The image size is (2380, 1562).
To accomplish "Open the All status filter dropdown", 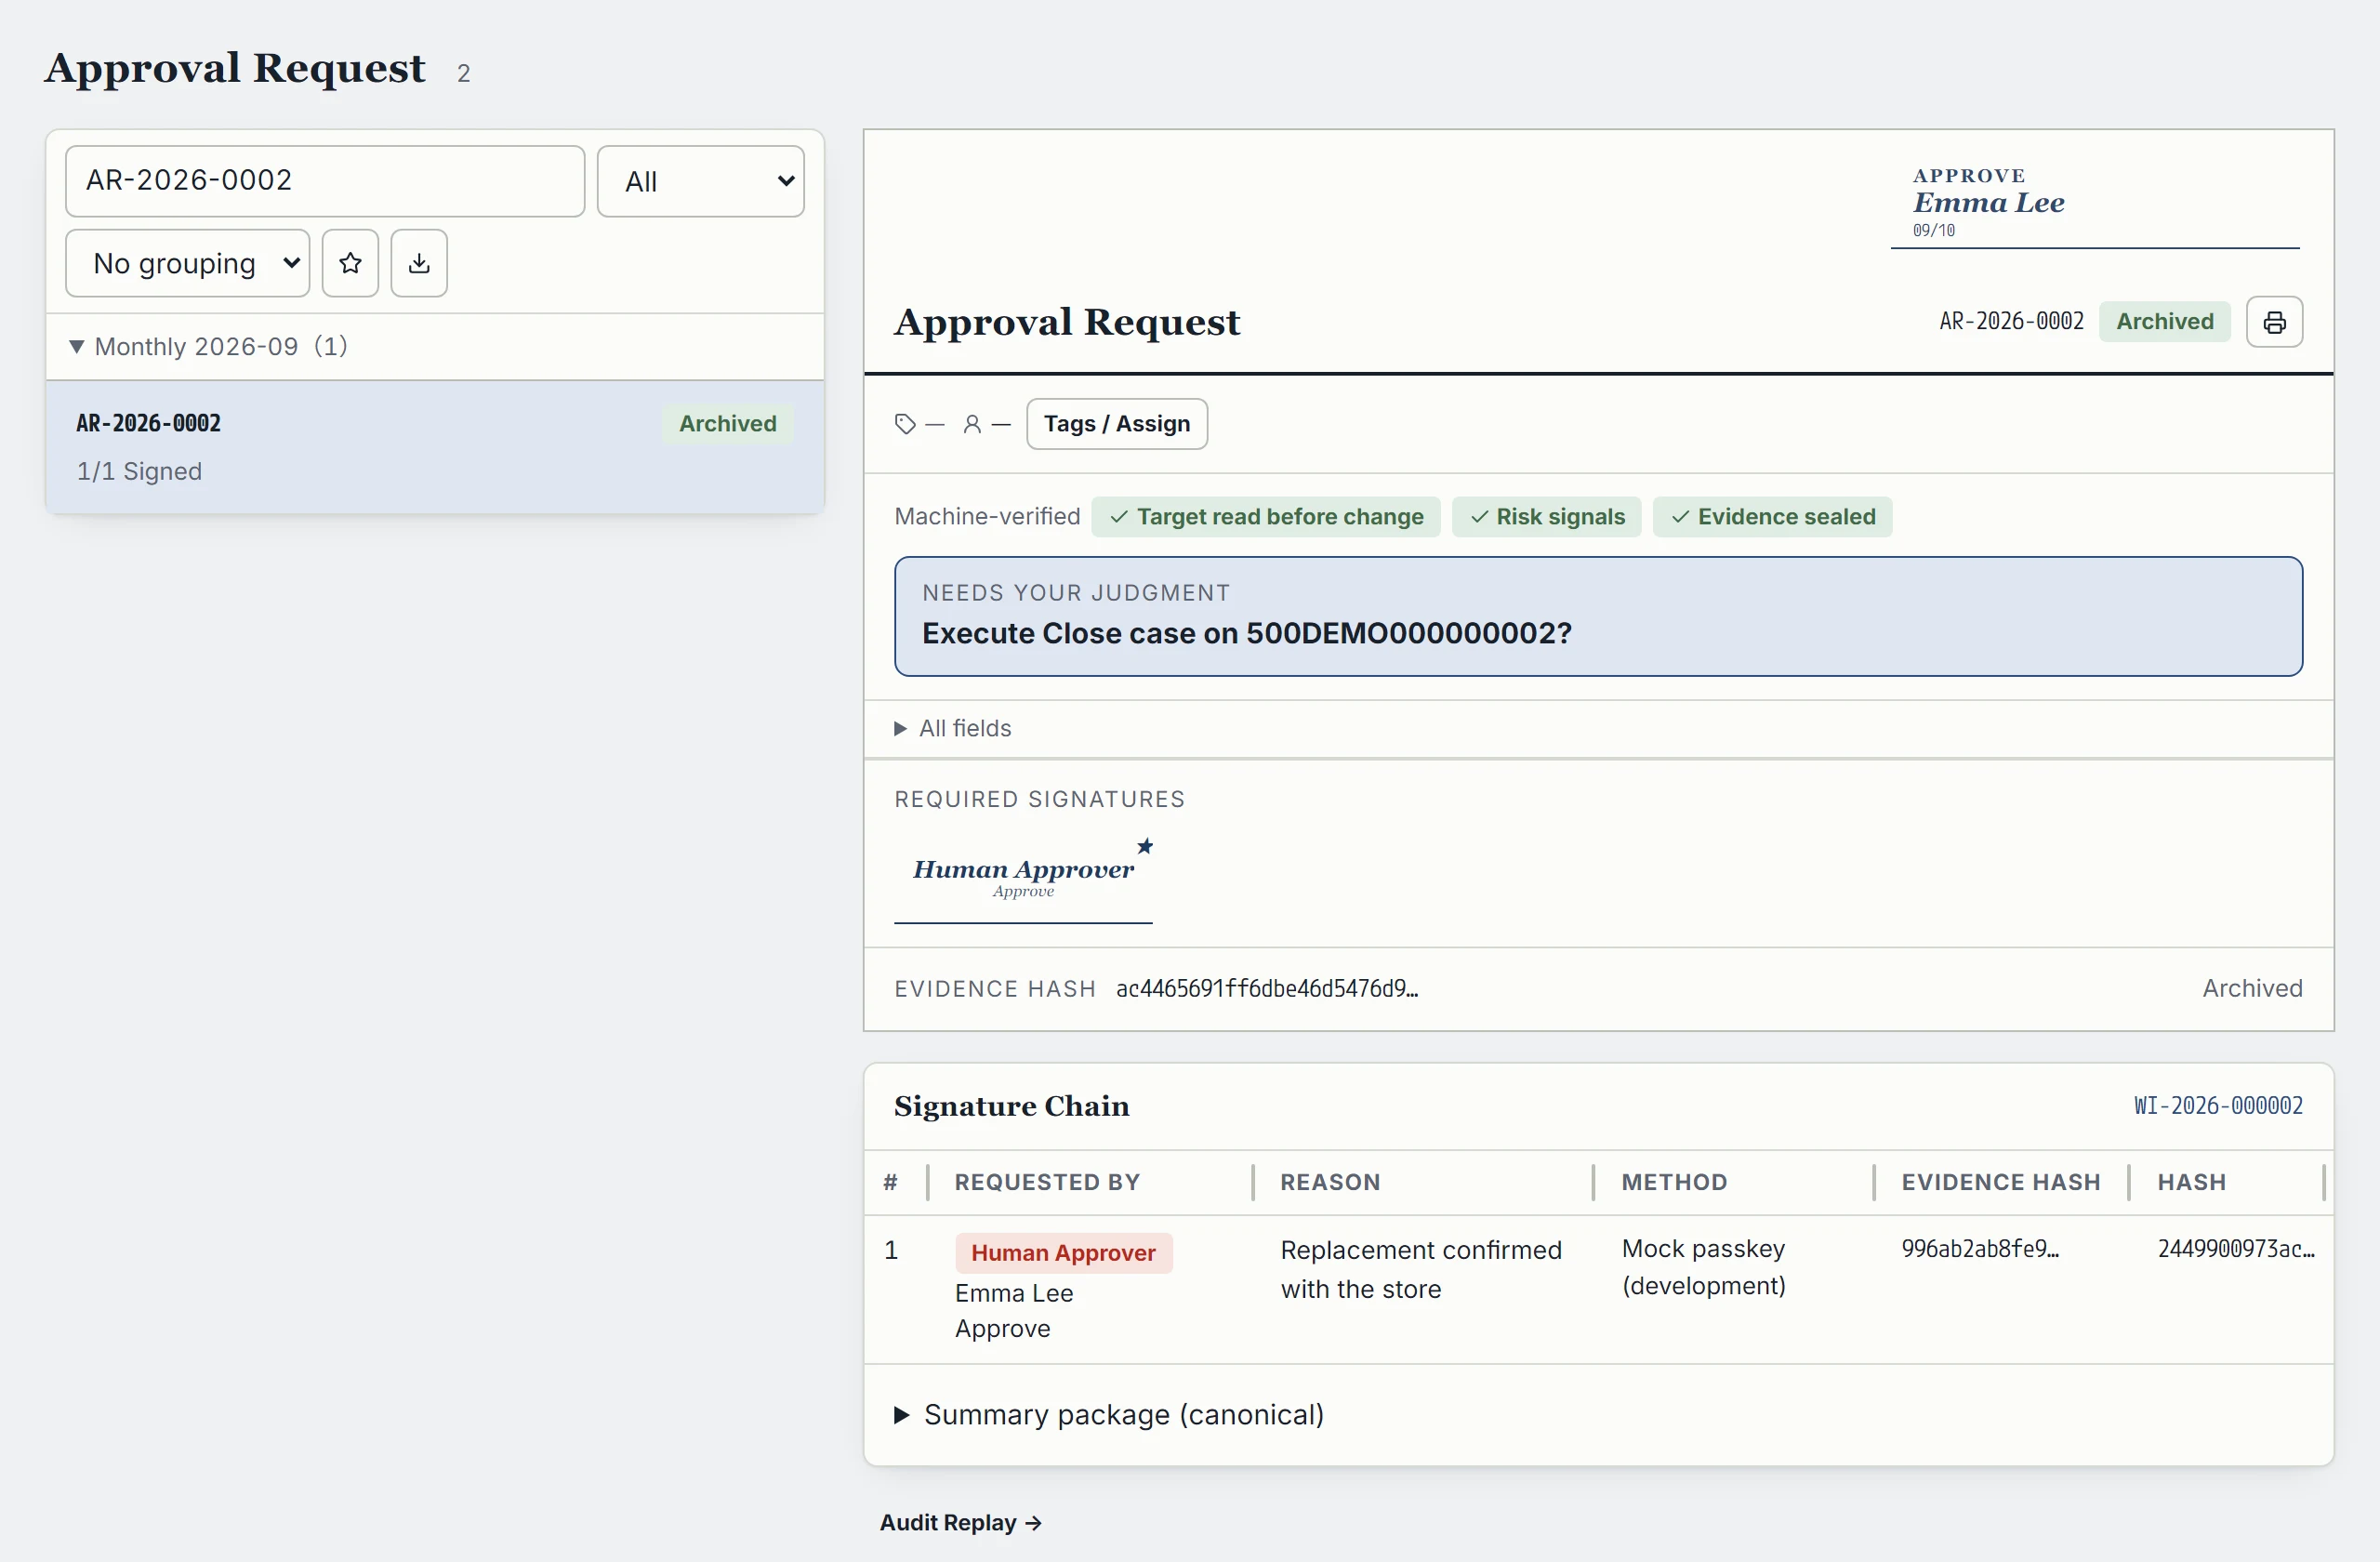I will coord(701,181).
